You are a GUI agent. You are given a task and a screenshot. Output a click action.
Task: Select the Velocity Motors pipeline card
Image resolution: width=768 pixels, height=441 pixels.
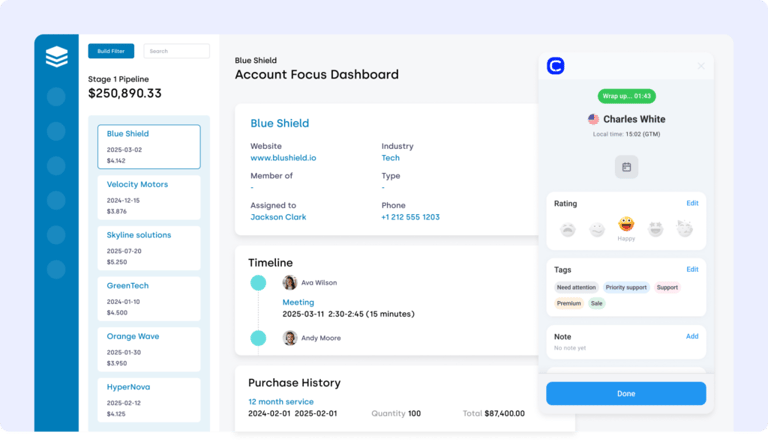pos(149,197)
